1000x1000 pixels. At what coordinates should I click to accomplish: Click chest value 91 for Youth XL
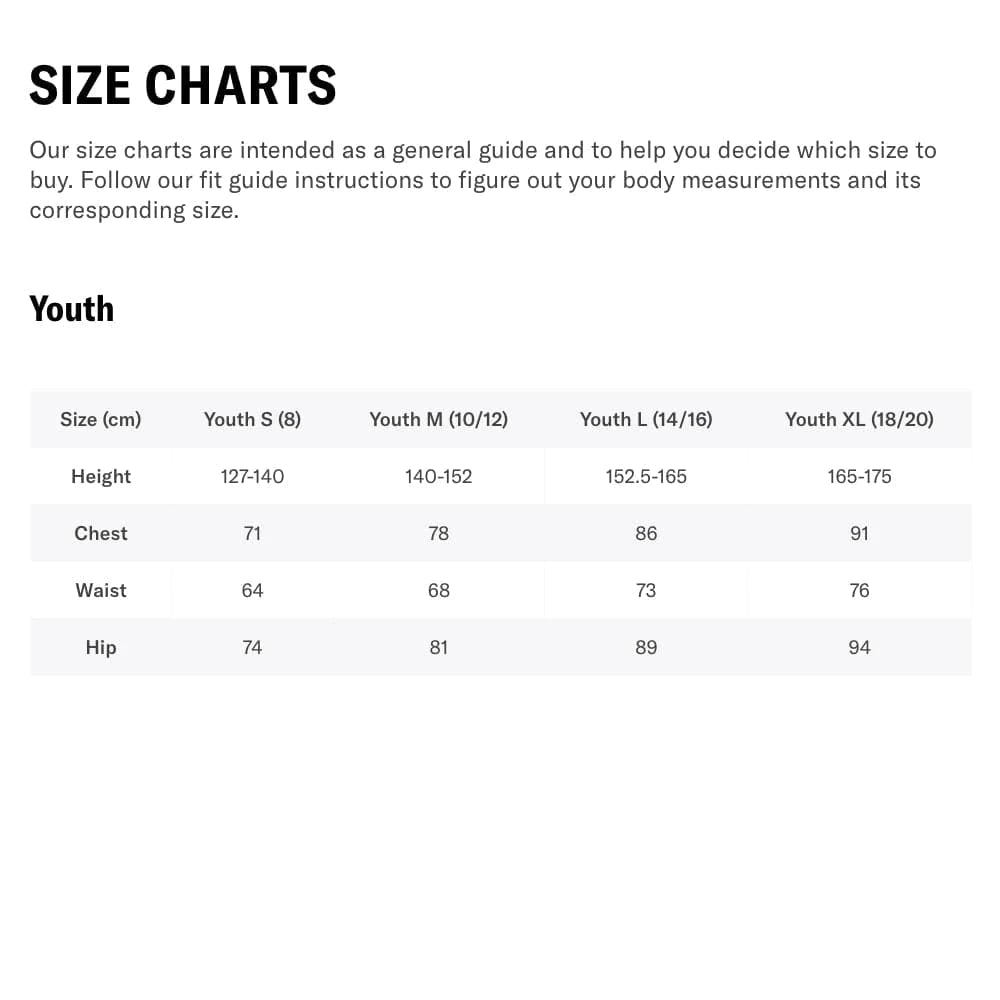pyautogui.click(x=859, y=533)
